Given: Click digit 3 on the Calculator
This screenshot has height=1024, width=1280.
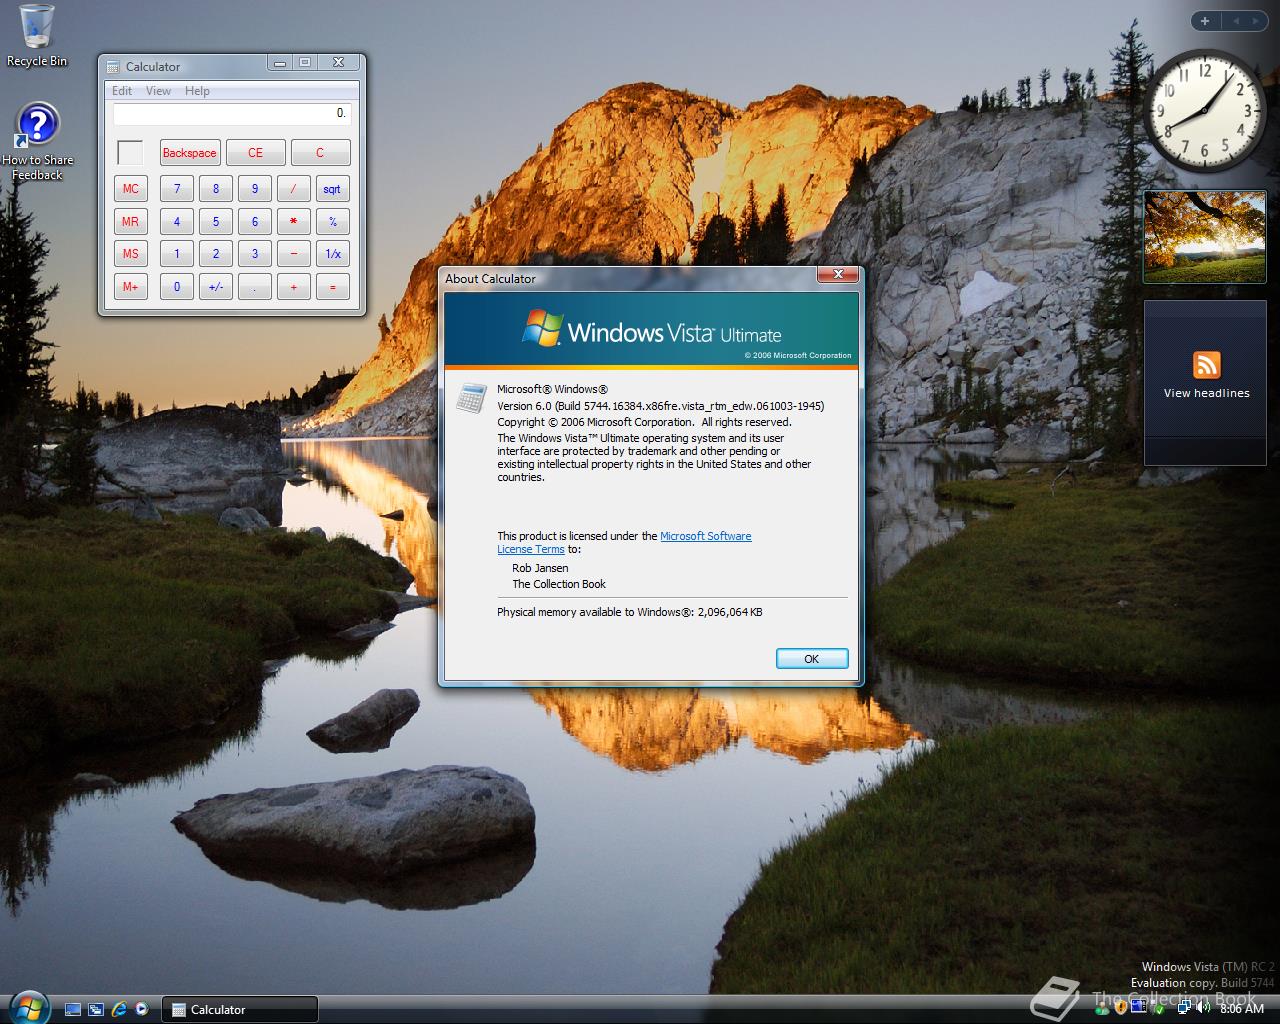Looking at the screenshot, I should pos(255,254).
